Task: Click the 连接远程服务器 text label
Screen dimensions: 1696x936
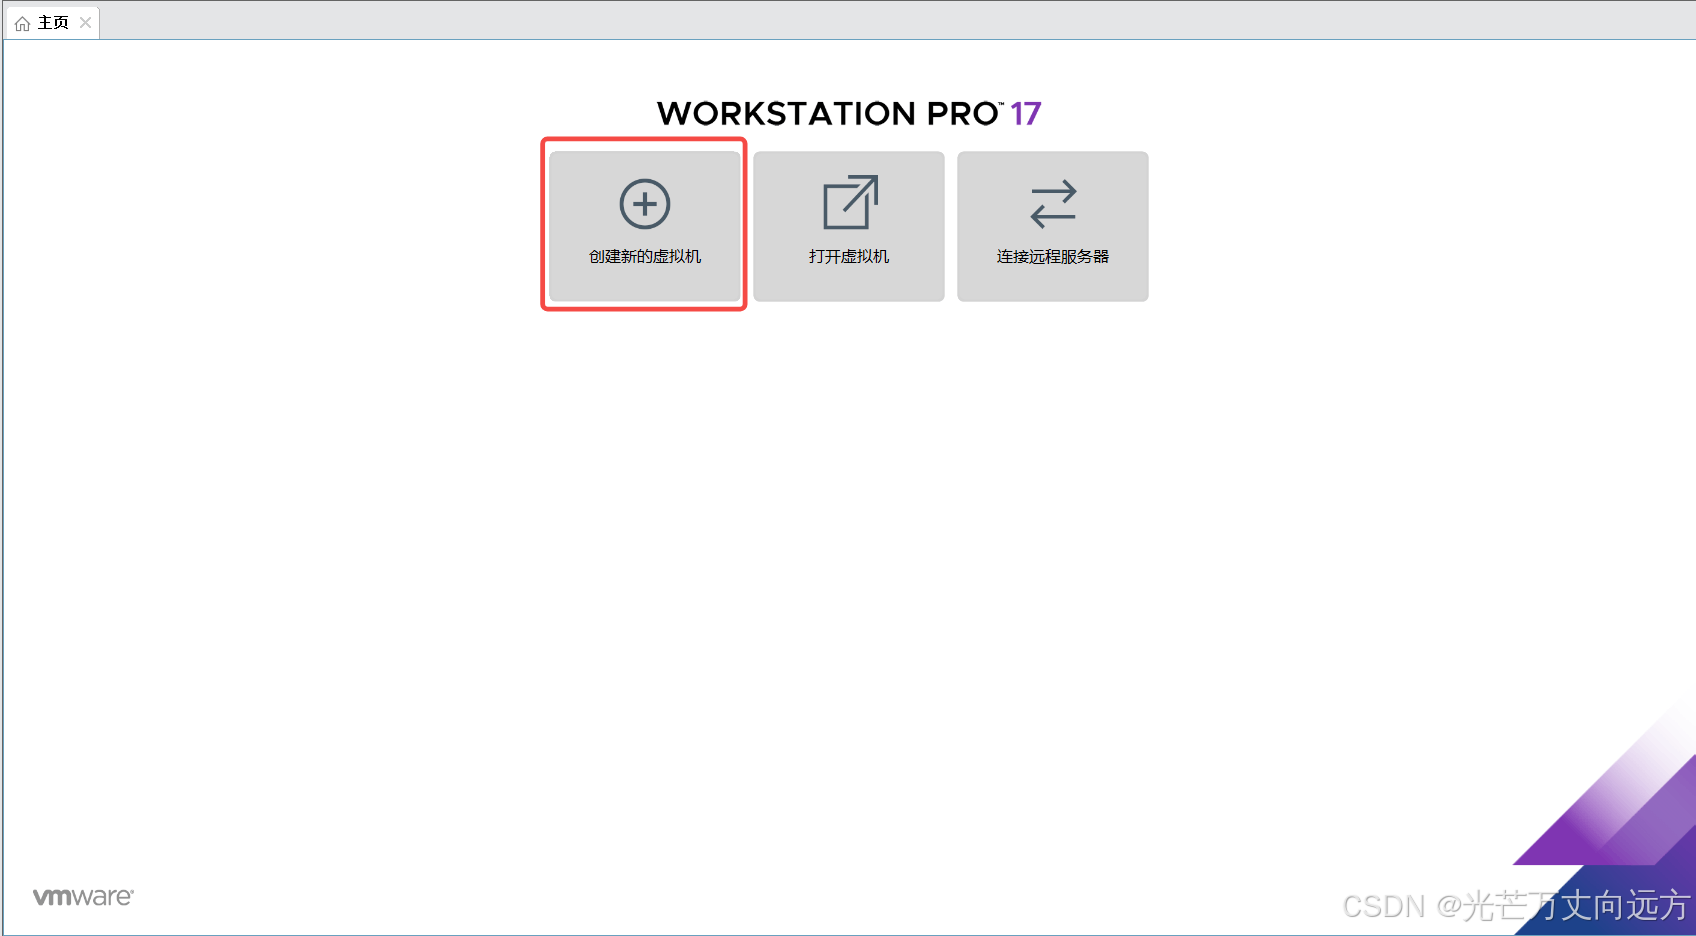Action: (1053, 257)
